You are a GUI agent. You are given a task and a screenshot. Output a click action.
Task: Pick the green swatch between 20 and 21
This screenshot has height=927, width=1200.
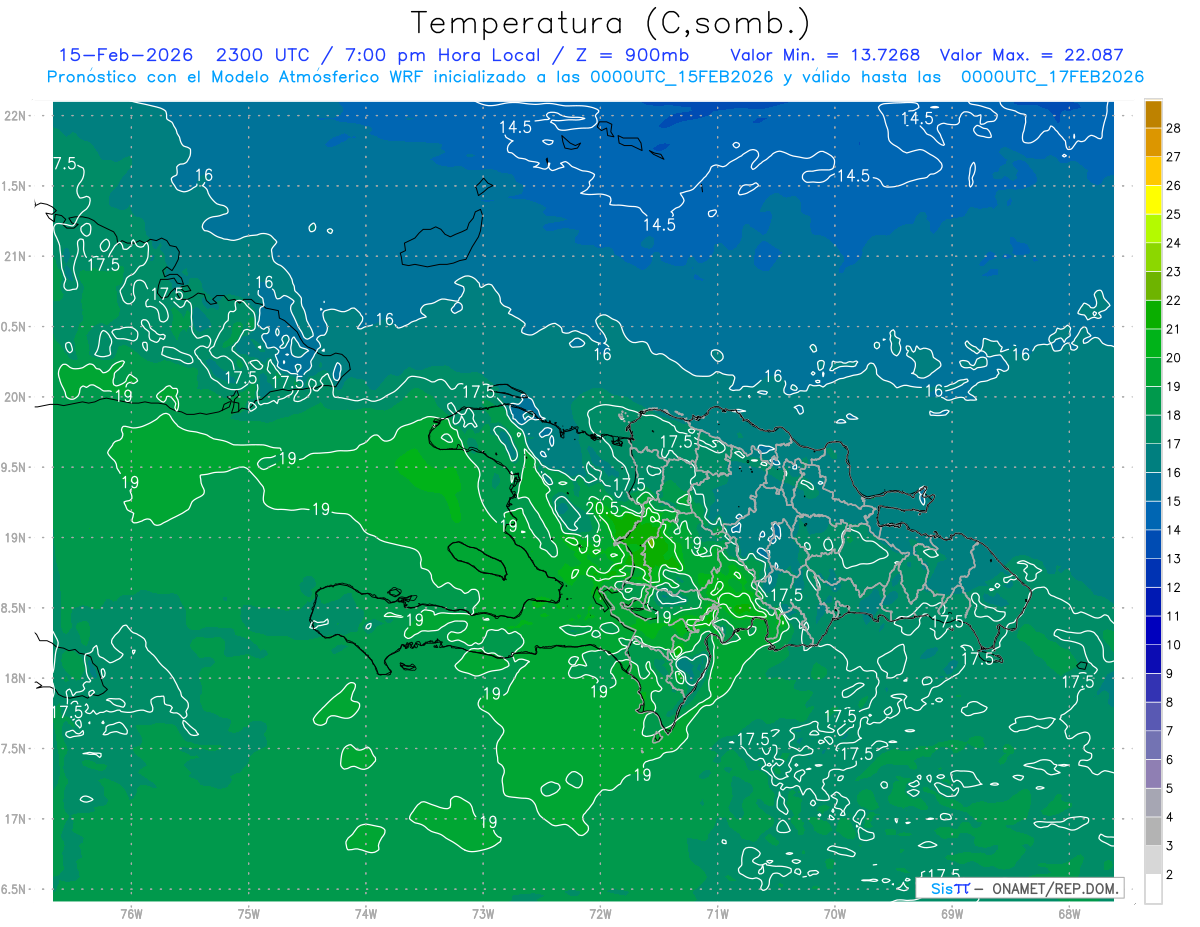point(1153,343)
